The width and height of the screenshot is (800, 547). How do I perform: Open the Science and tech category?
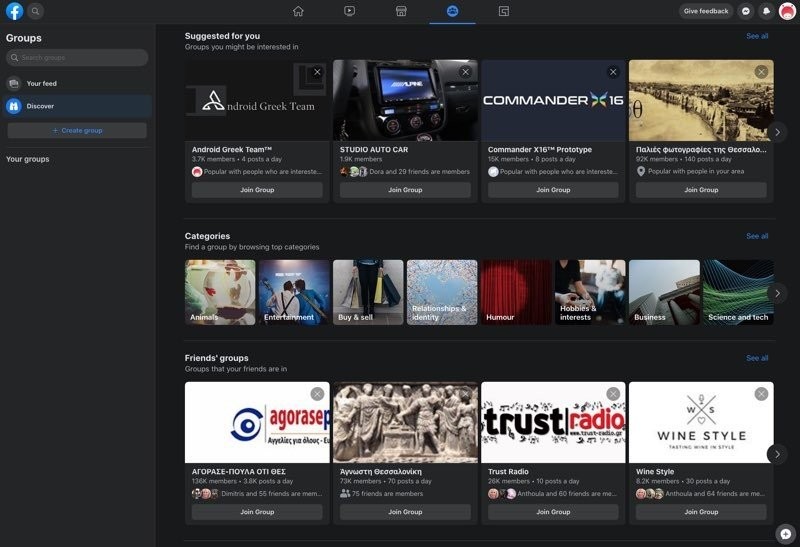coord(738,292)
